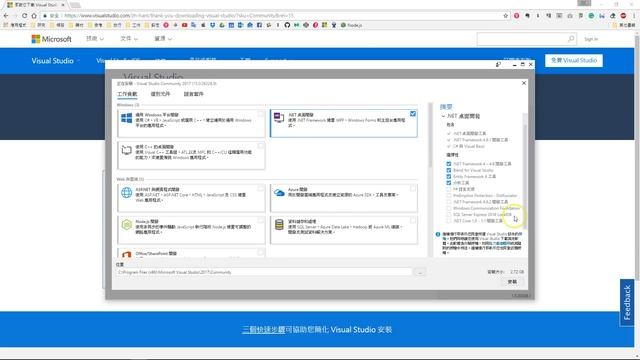Image resolution: width=640 pixels, height=360 pixels.
Task: Select the Visual Studio download browser tab
Action: coord(36,5)
